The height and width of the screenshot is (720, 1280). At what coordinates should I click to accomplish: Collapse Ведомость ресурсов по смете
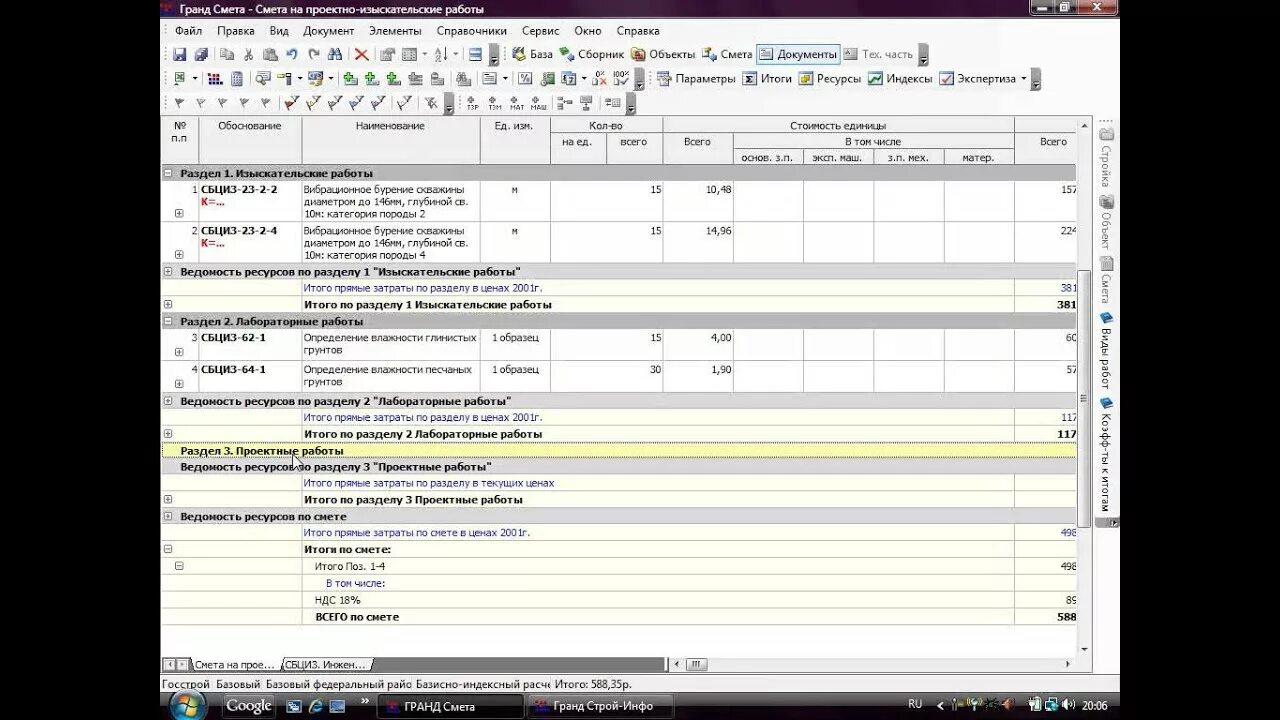[168, 516]
